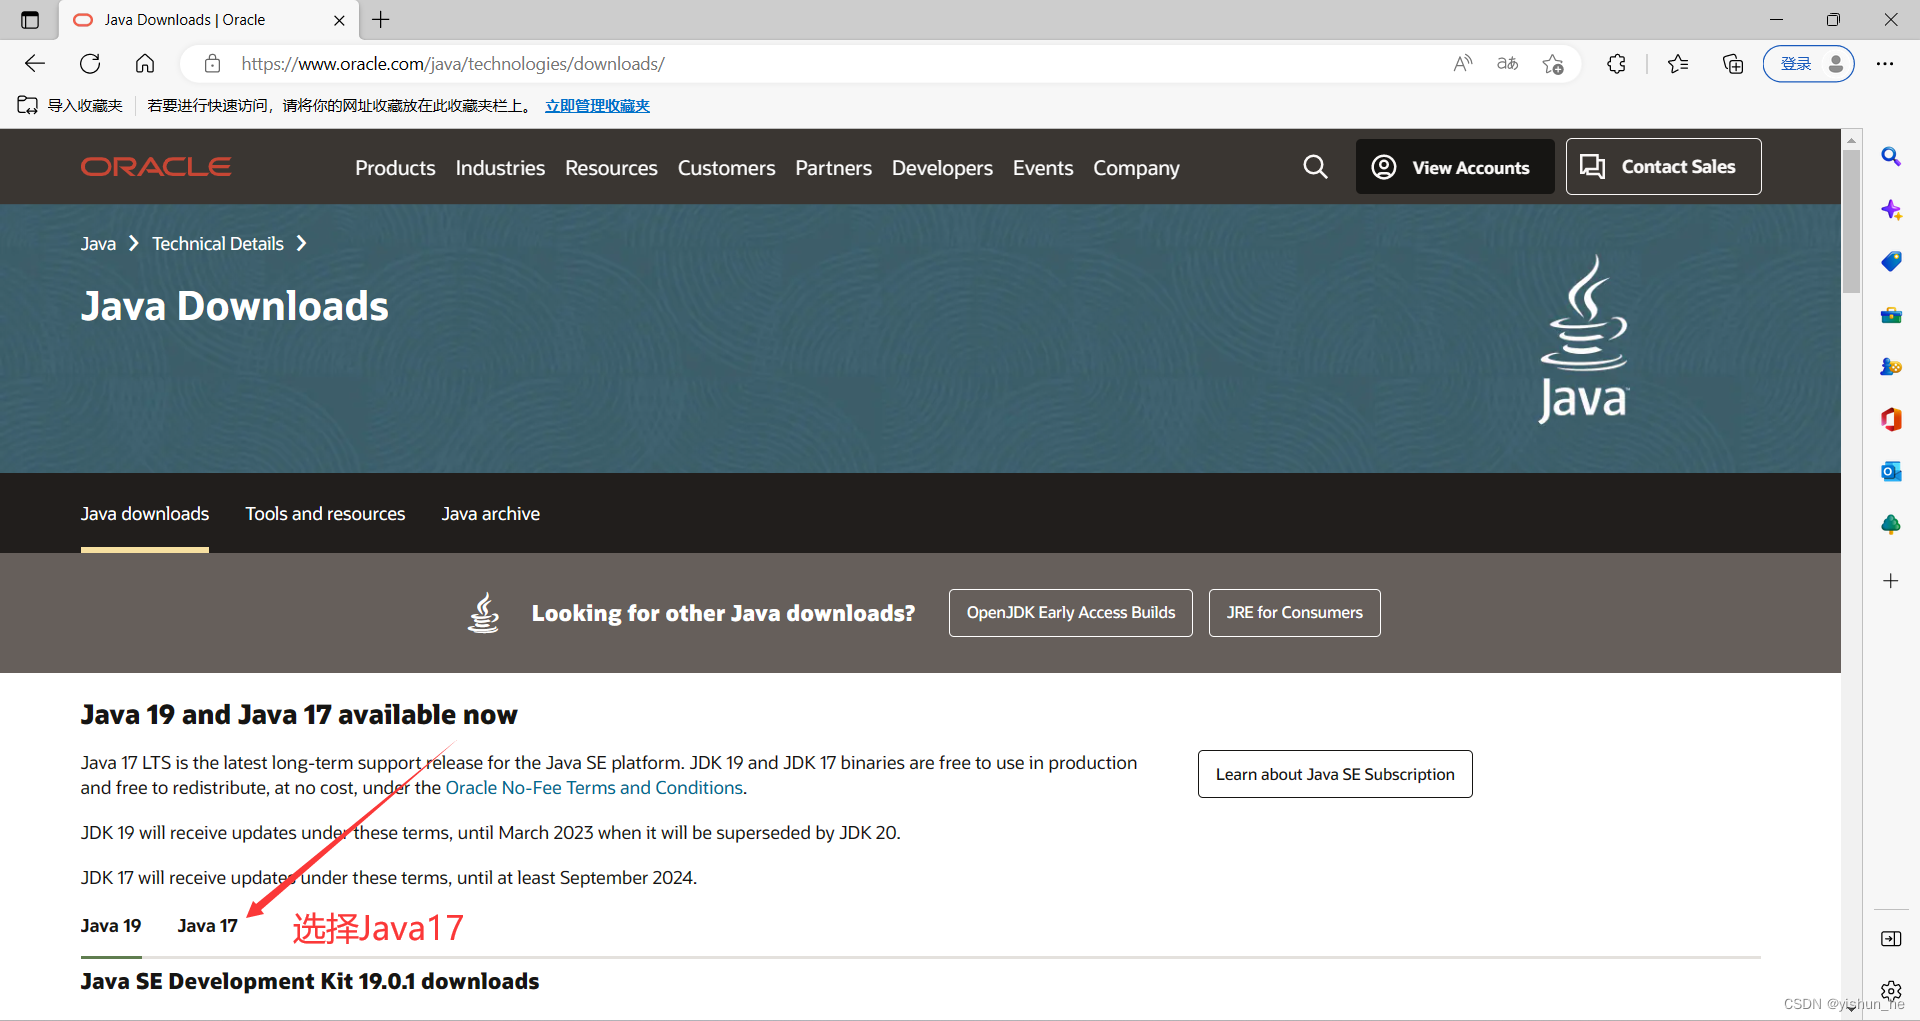
Task: Open the Products menu
Action: click(x=395, y=168)
